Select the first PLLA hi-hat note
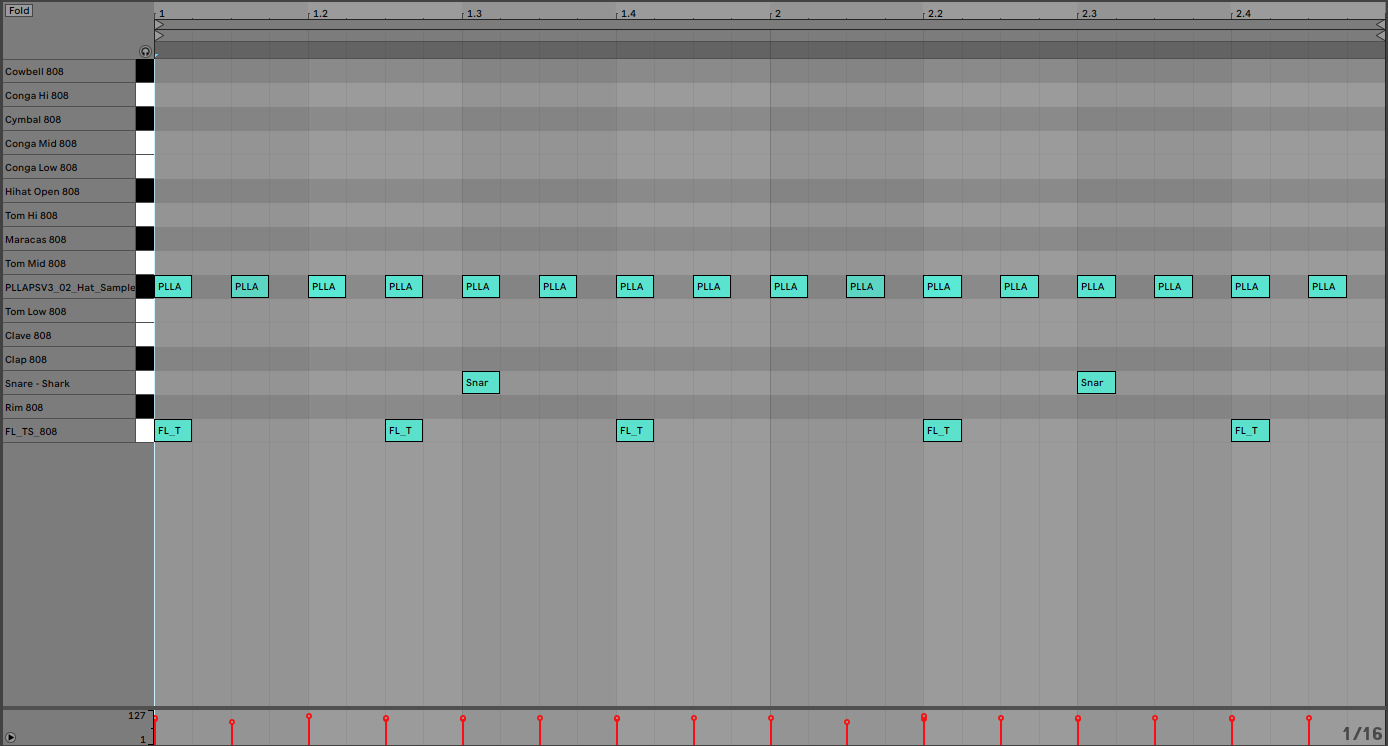Viewport: 1388px width, 746px height. pyautogui.click(x=172, y=286)
